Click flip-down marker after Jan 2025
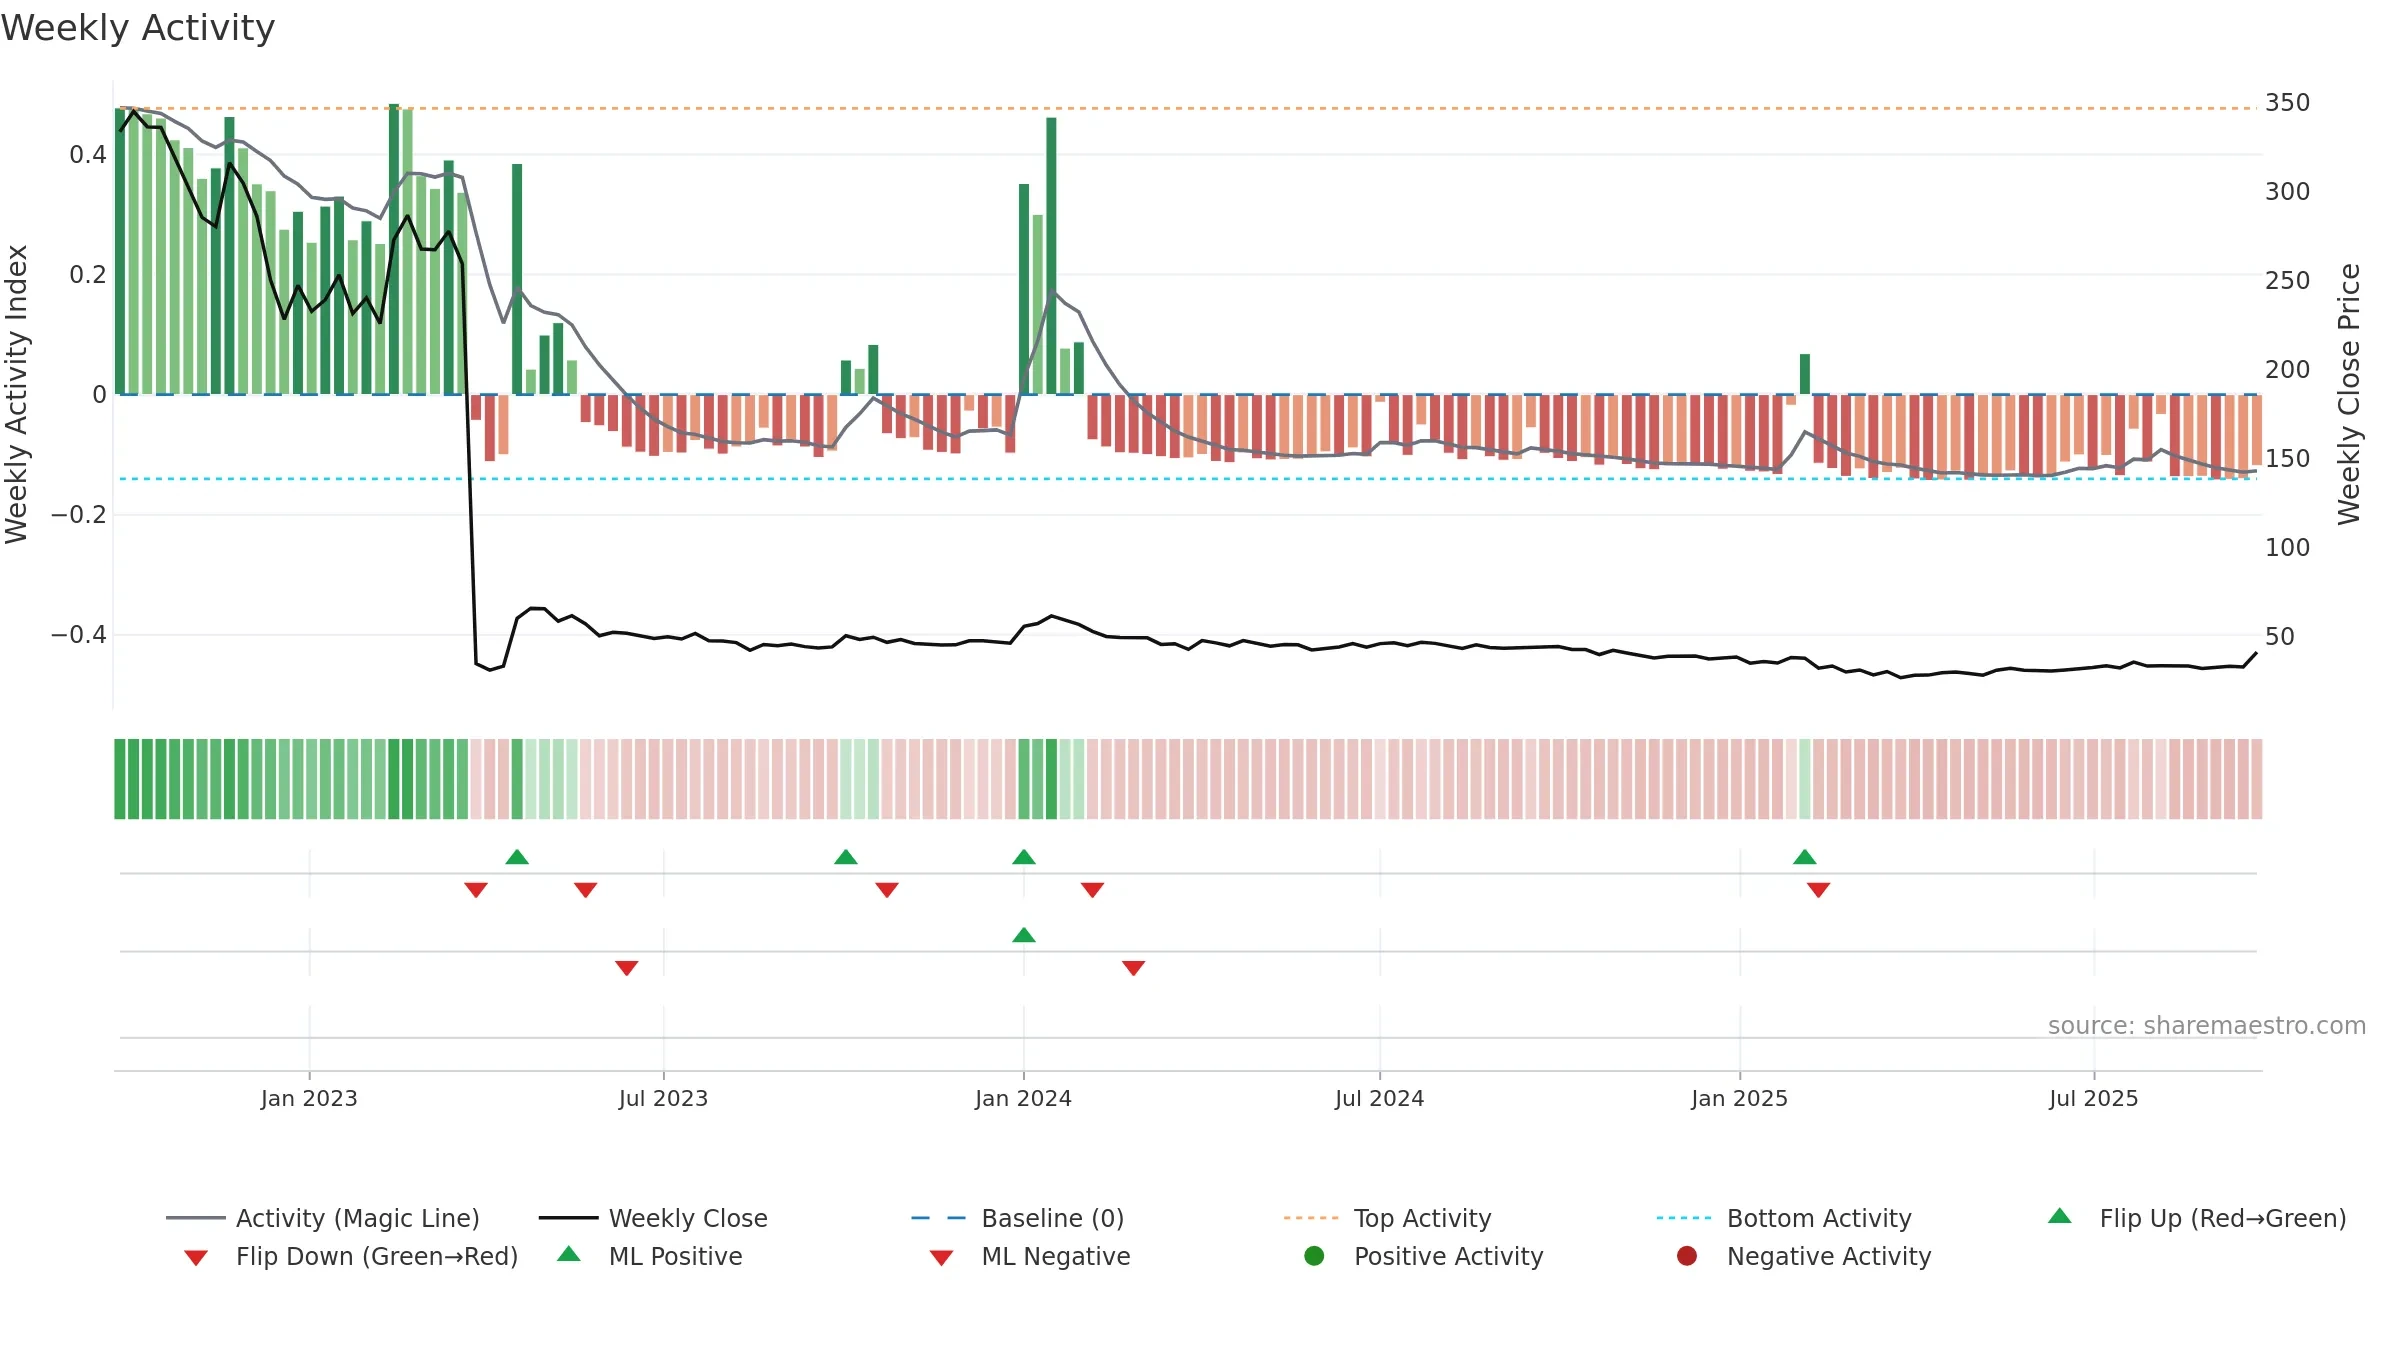Screen dimensions: 2400x1350 (1819, 890)
